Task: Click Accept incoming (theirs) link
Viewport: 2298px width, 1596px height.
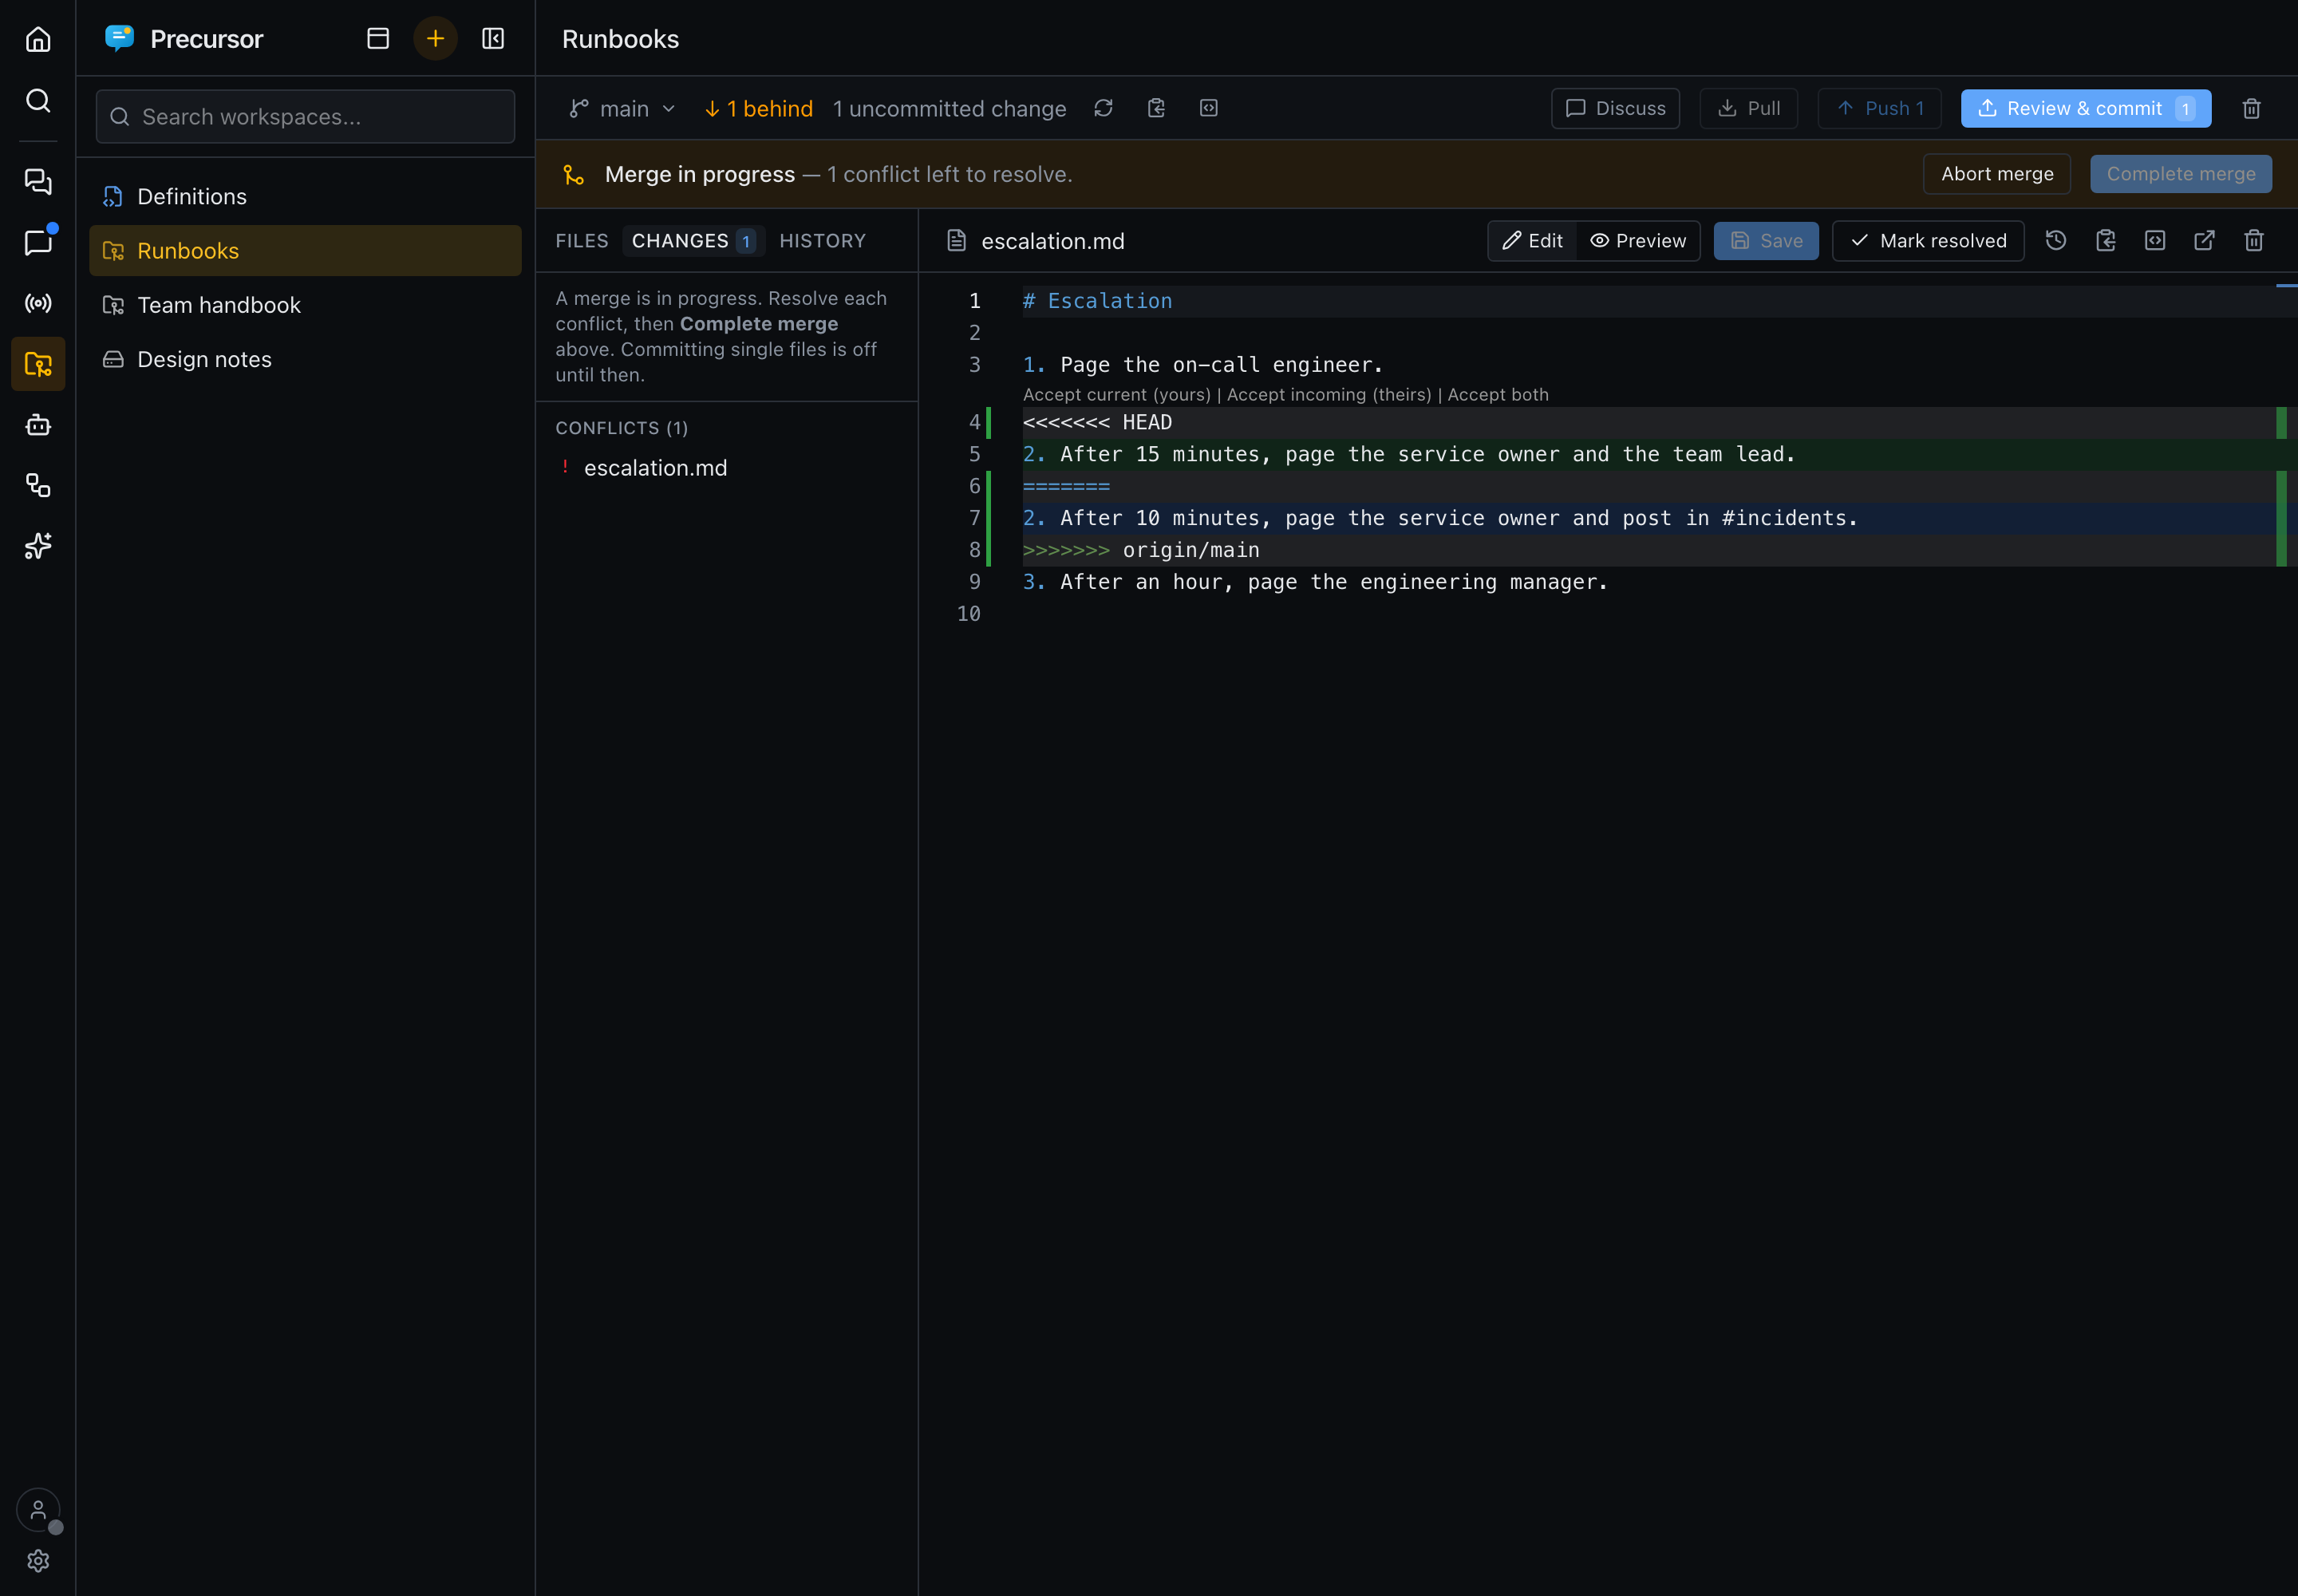Action: tap(1328, 394)
